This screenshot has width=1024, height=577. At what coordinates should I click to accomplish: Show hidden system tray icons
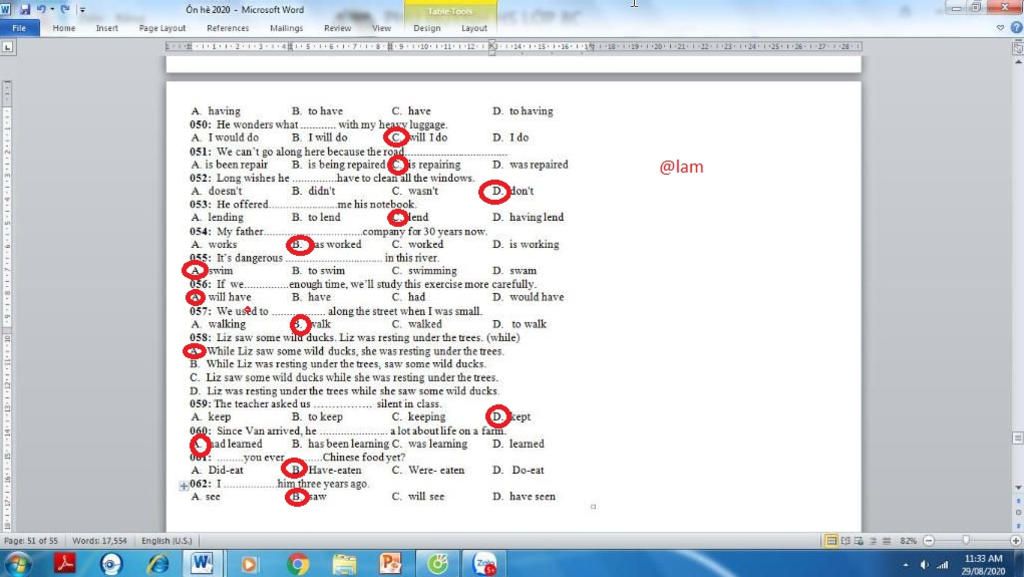click(906, 565)
